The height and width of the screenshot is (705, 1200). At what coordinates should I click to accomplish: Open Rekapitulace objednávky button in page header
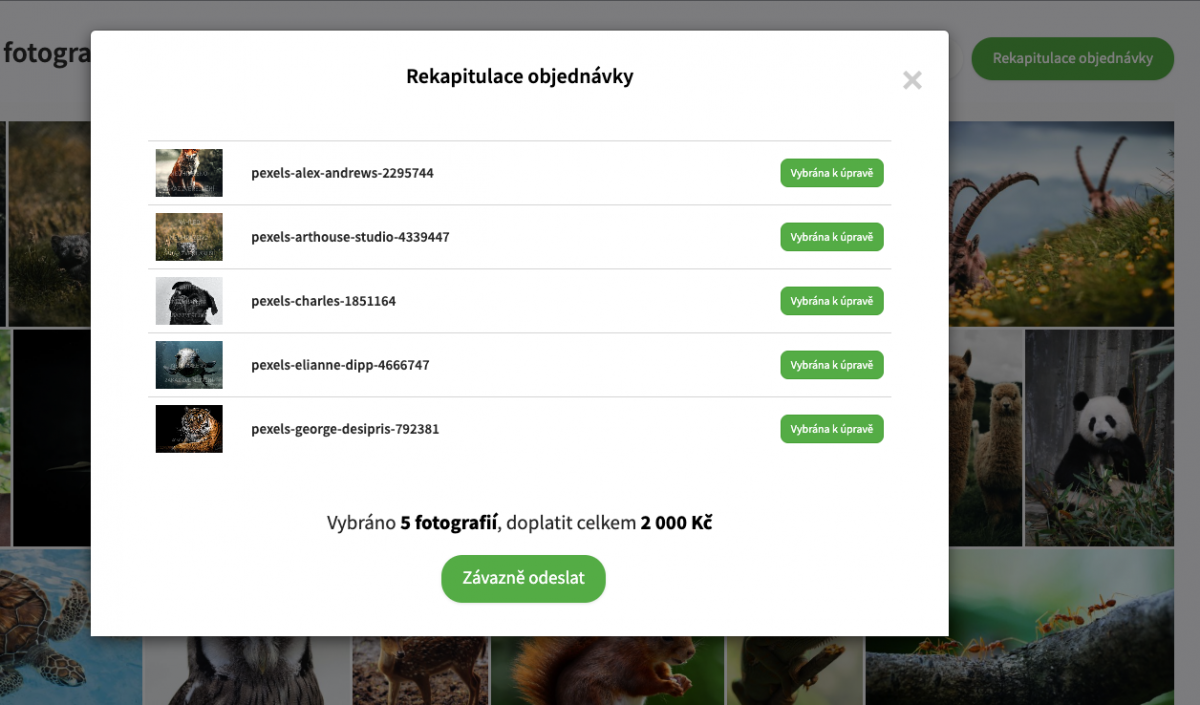click(1072, 58)
